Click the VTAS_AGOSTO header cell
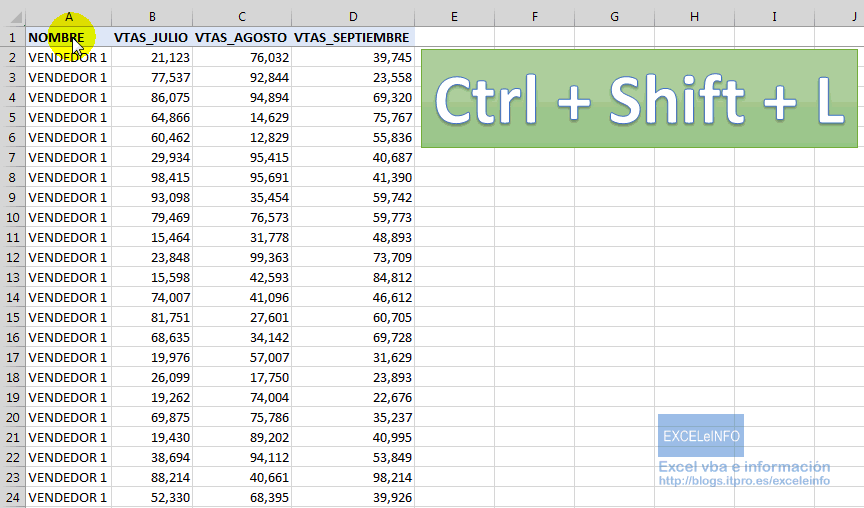864x508 pixels. pos(242,37)
